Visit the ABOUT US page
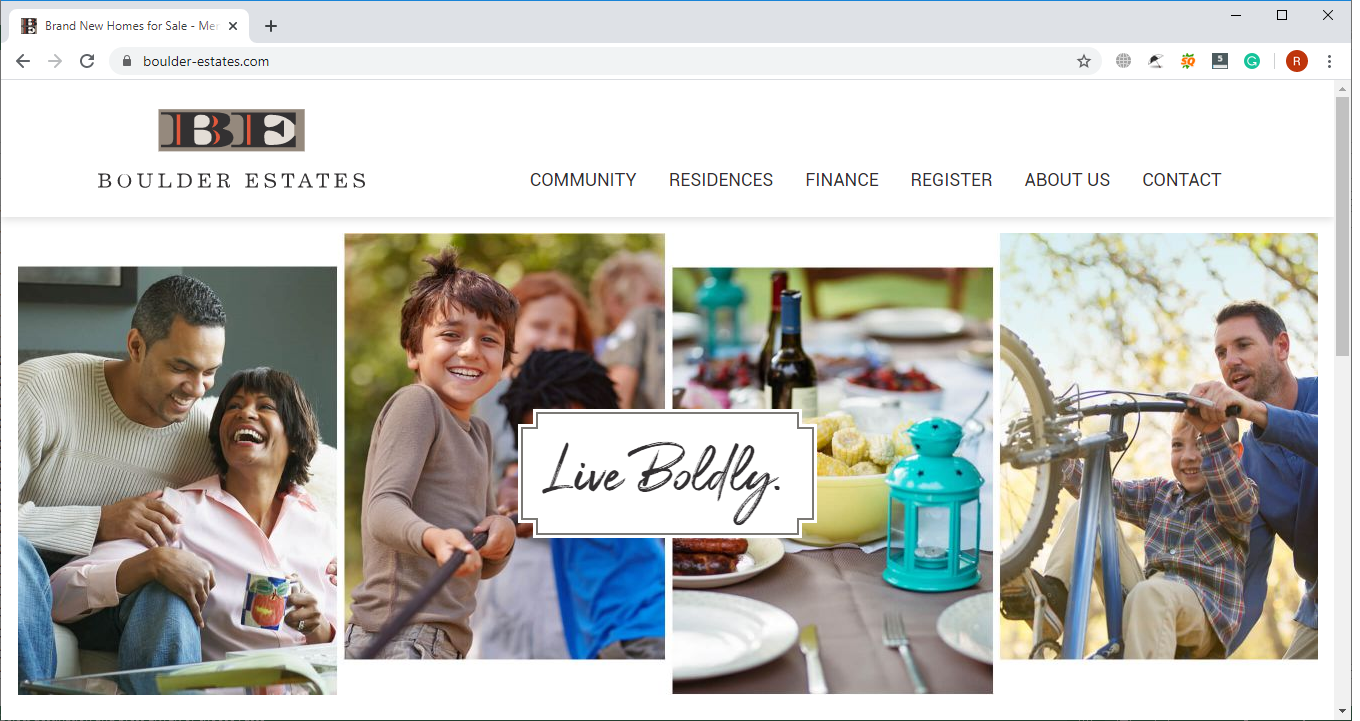The width and height of the screenshot is (1360, 721). [1067, 180]
